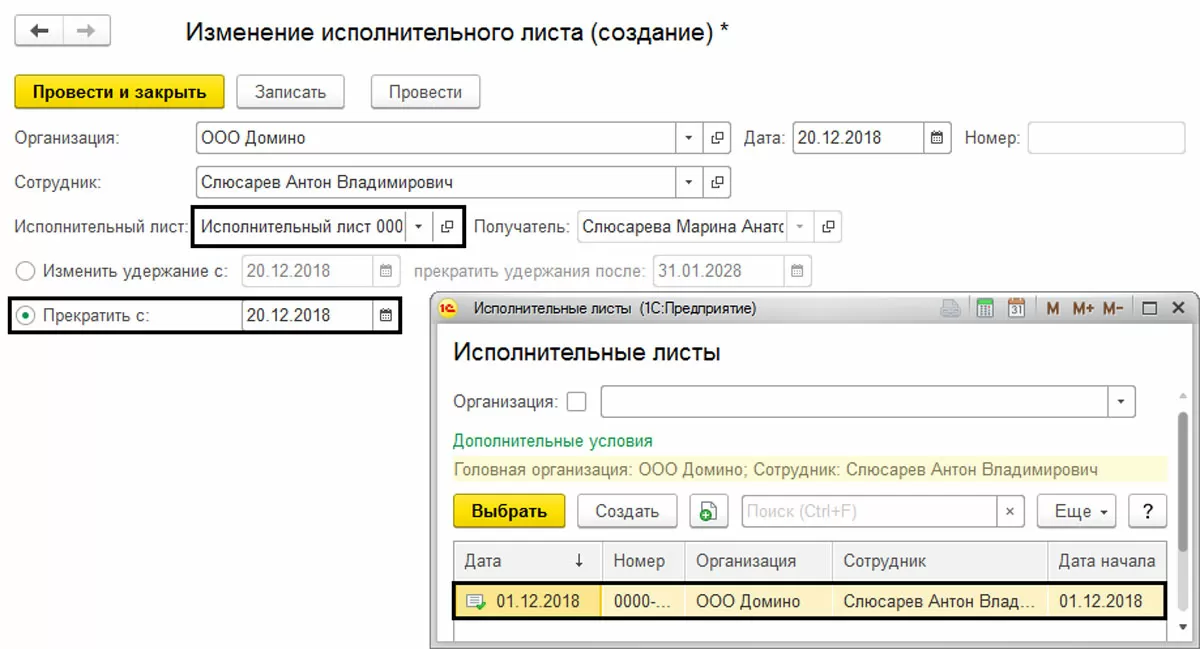Open the Еще dropdown menu
Screen dimensions: 1200x649
pos(1076,511)
